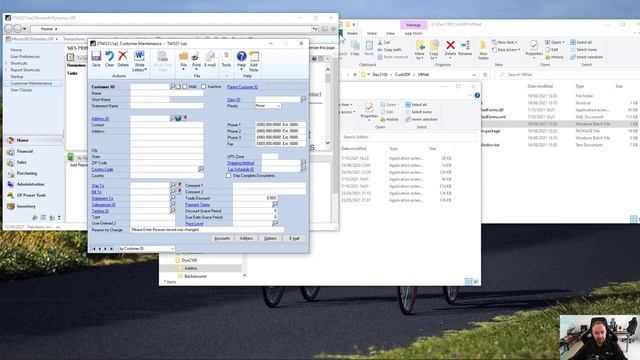Open the Tax Schedule ID lookup magnifier

tap(303, 169)
